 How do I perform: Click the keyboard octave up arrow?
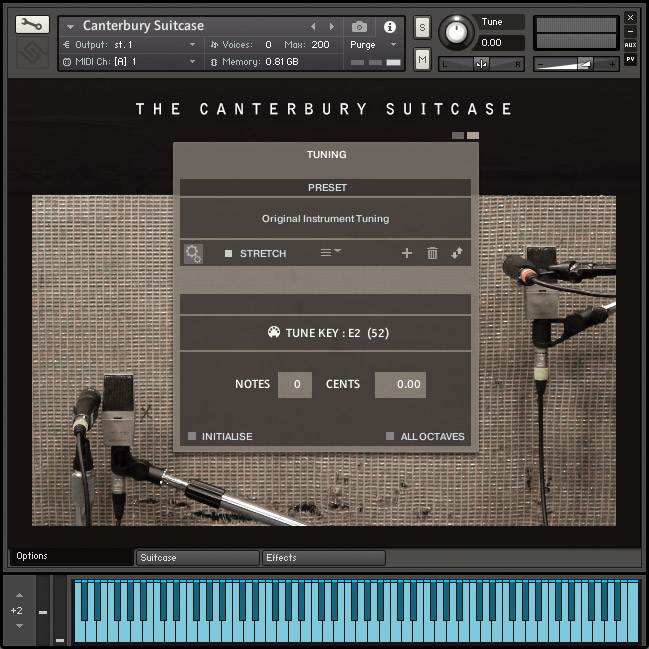[19, 595]
